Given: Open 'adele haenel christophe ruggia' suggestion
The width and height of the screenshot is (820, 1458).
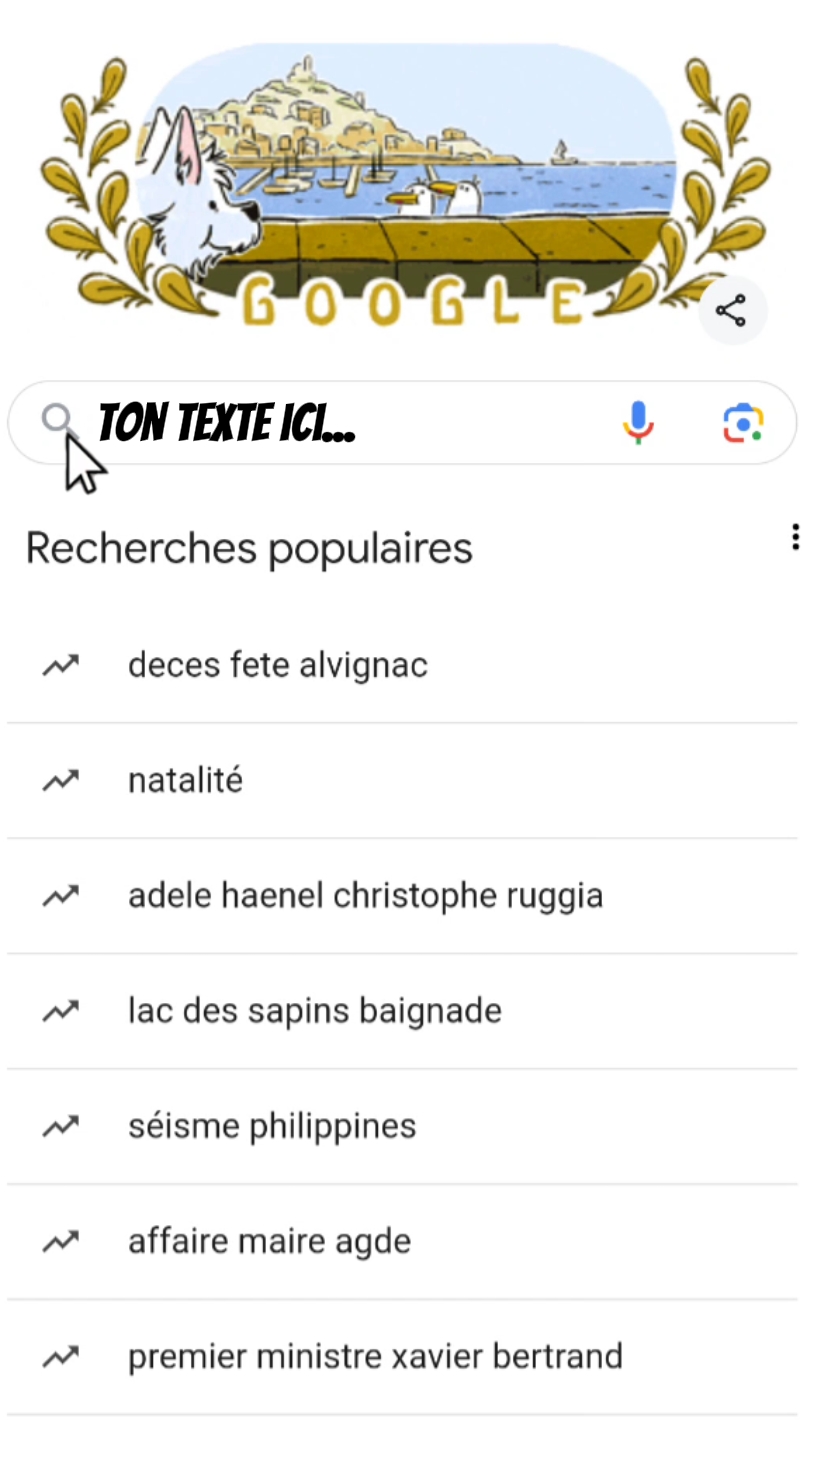Looking at the screenshot, I should (365, 895).
